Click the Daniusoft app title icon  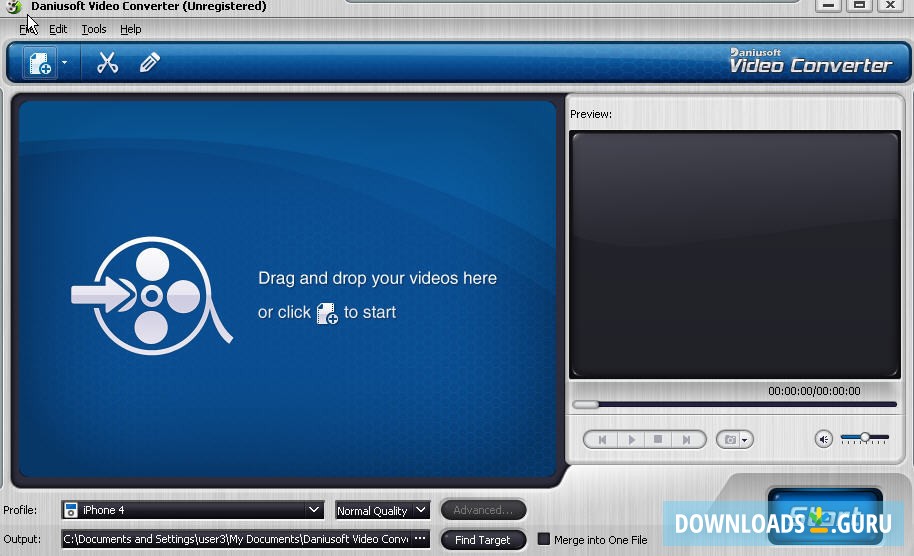pyautogui.click(x=13, y=6)
